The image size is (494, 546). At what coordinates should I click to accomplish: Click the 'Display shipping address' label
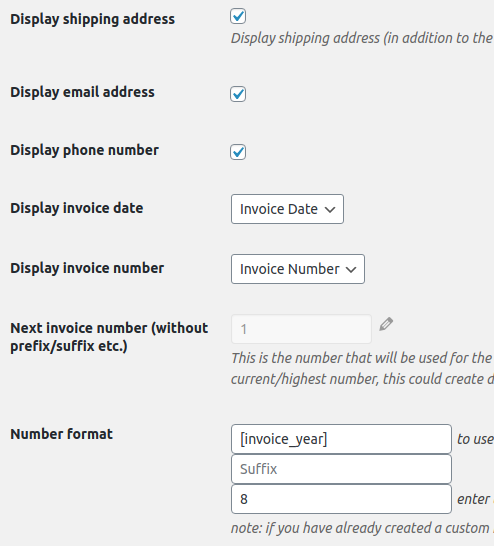93,19
